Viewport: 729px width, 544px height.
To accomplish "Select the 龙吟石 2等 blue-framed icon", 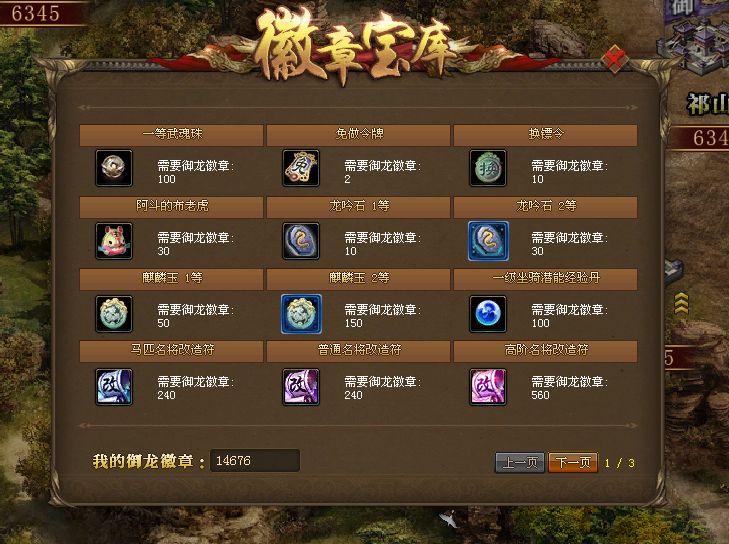I will pos(488,241).
